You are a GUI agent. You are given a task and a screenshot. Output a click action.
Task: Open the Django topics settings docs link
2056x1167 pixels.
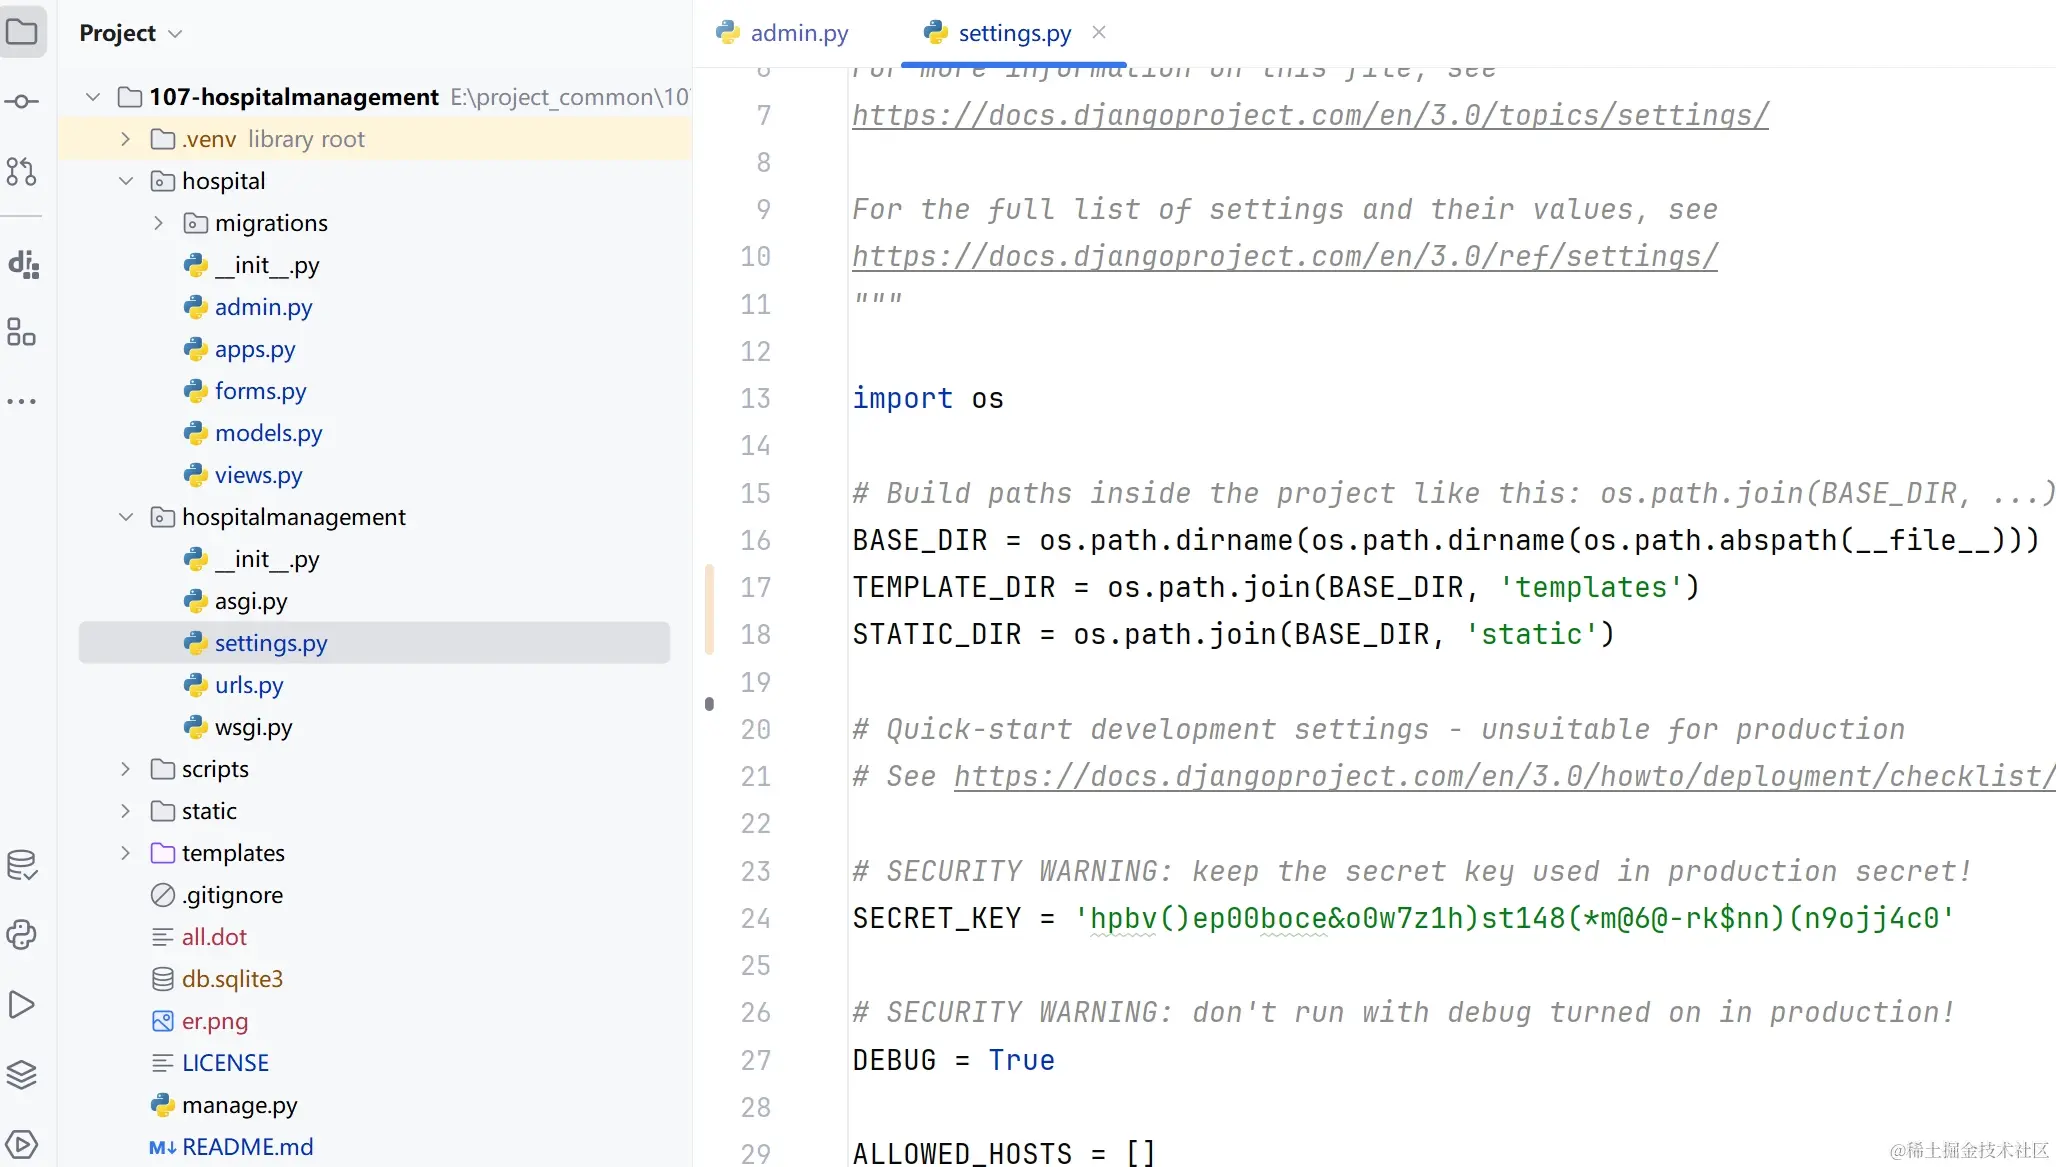click(1310, 115)
